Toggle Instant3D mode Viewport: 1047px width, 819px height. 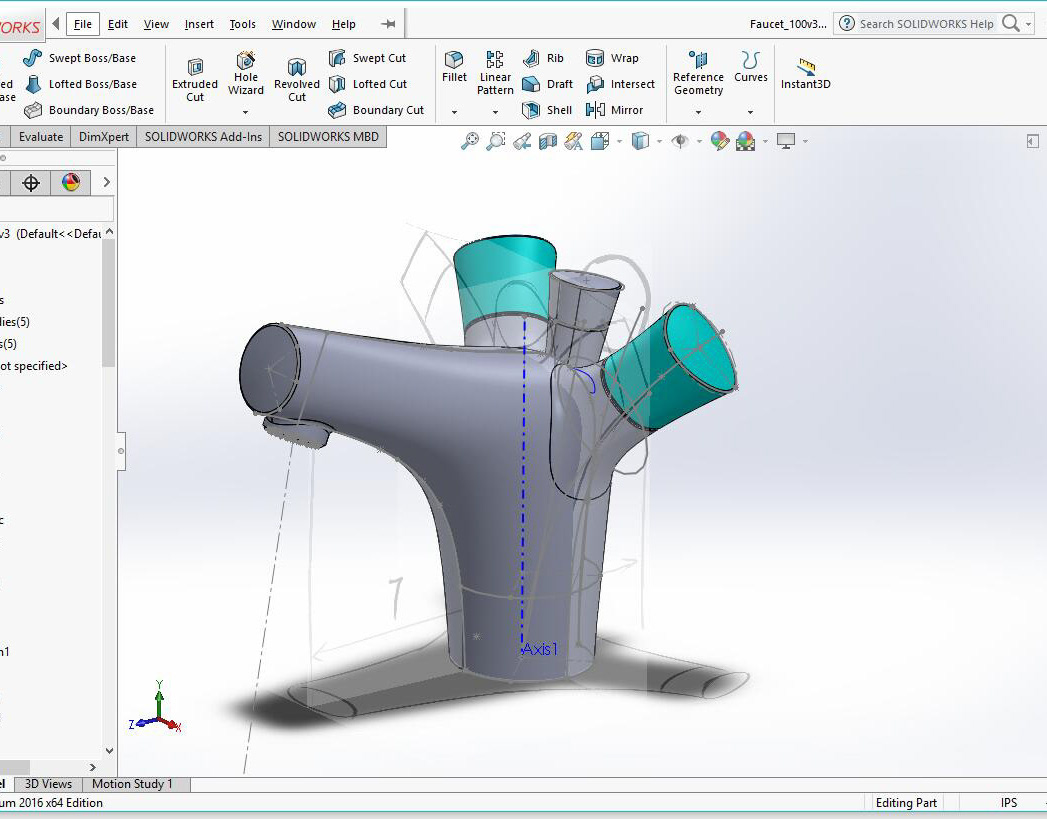pos(805,74)
